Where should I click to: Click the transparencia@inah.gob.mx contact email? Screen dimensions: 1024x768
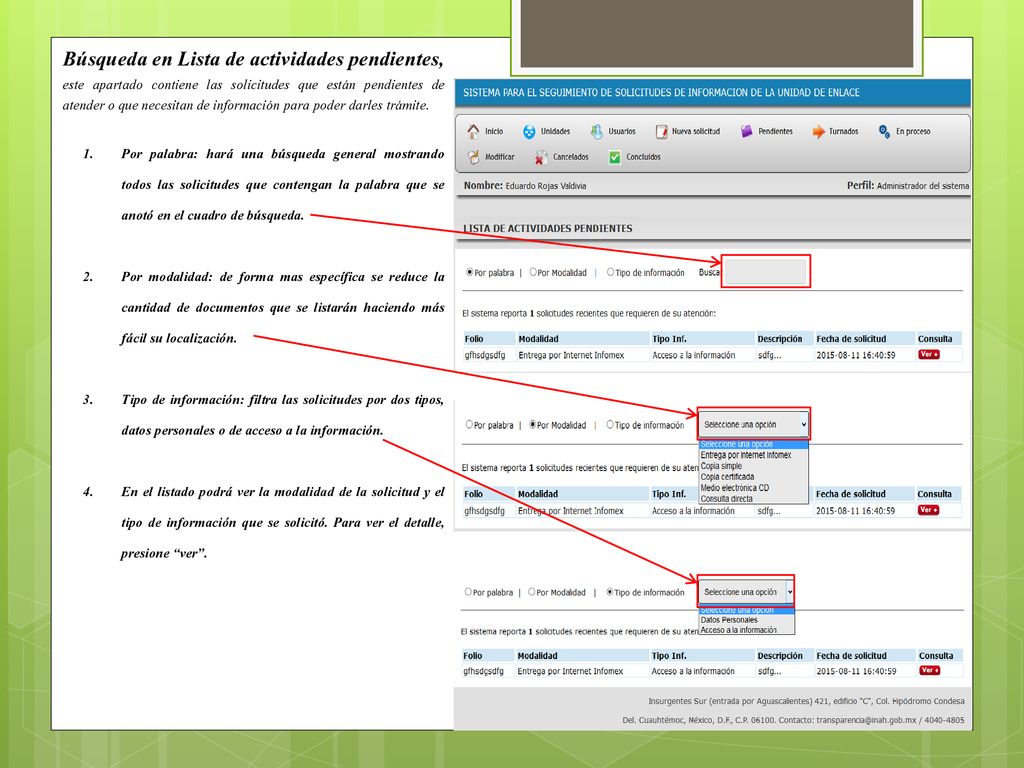point(866,720)
